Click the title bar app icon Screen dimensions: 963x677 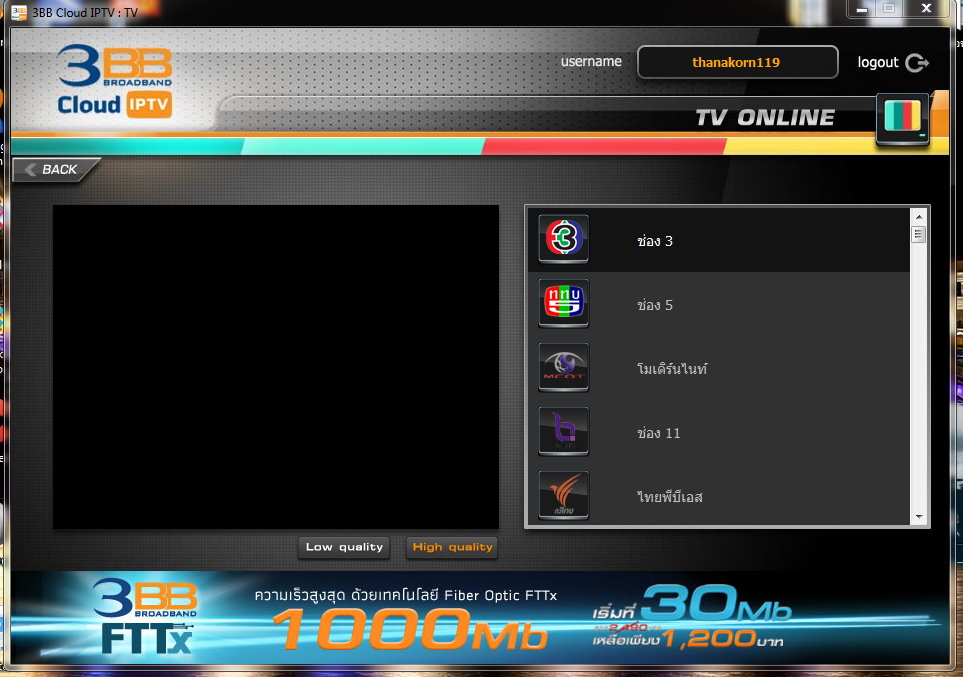(x=19, y=12)
